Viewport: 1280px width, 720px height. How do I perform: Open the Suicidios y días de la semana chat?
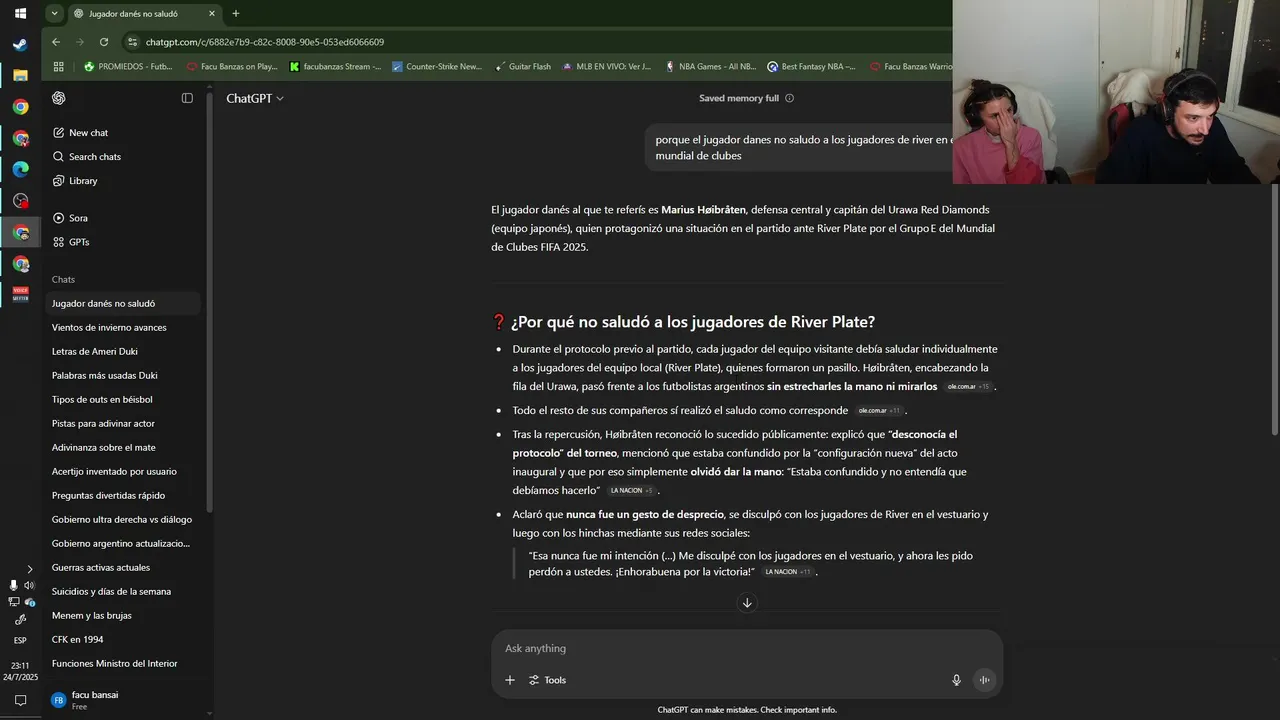[124, 591]
